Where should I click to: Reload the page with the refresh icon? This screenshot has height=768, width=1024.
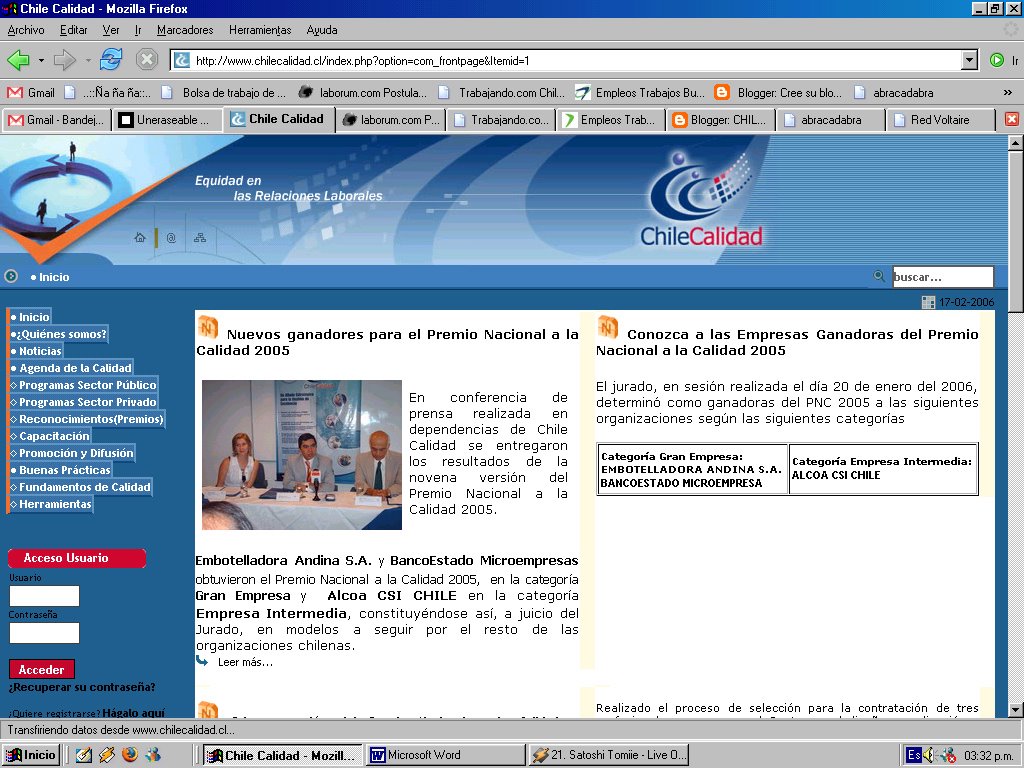[x=111, y=60]
